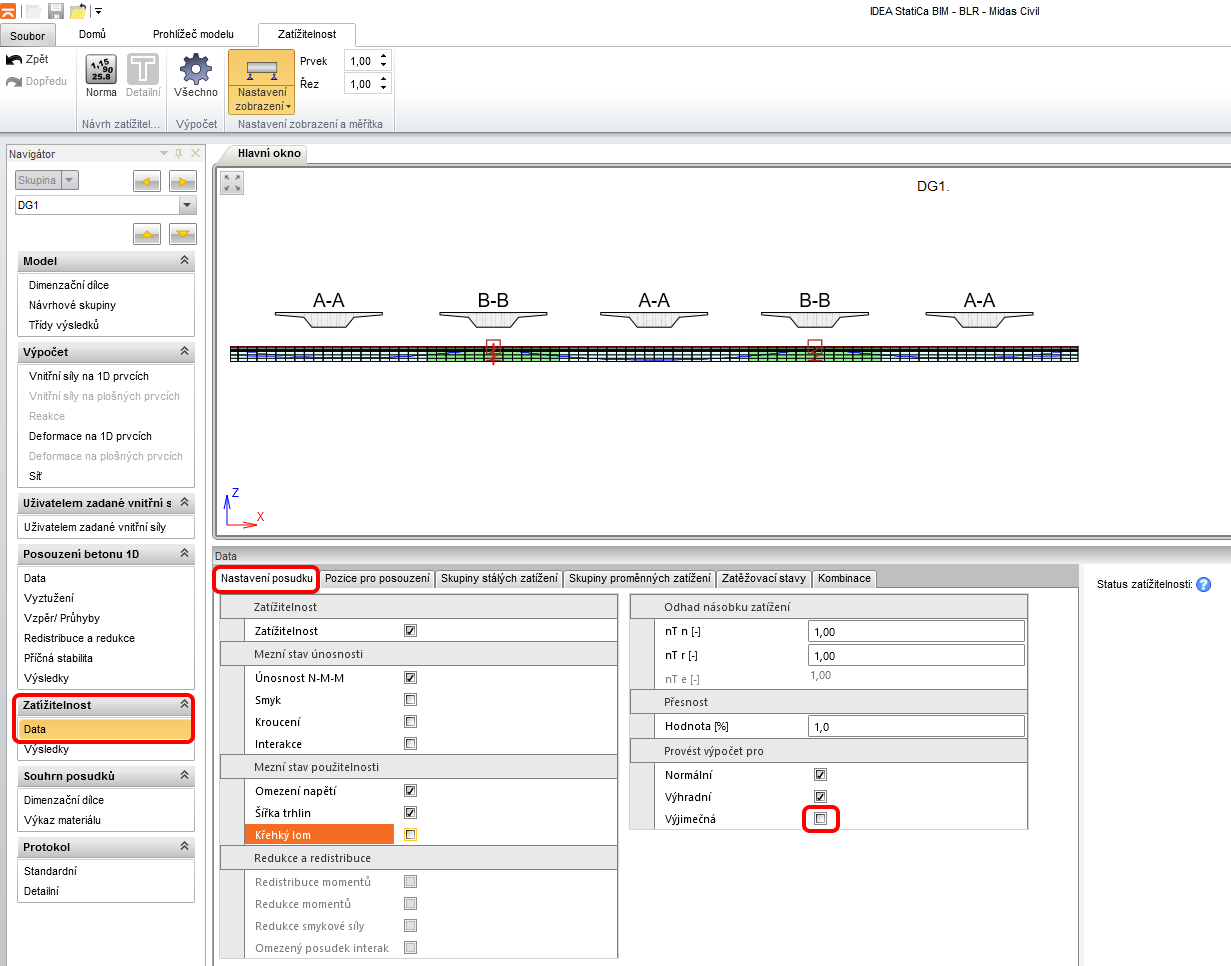1231x966 pixels.
Task: Open the Kombinace tab
Action: (x=845, y=578)
